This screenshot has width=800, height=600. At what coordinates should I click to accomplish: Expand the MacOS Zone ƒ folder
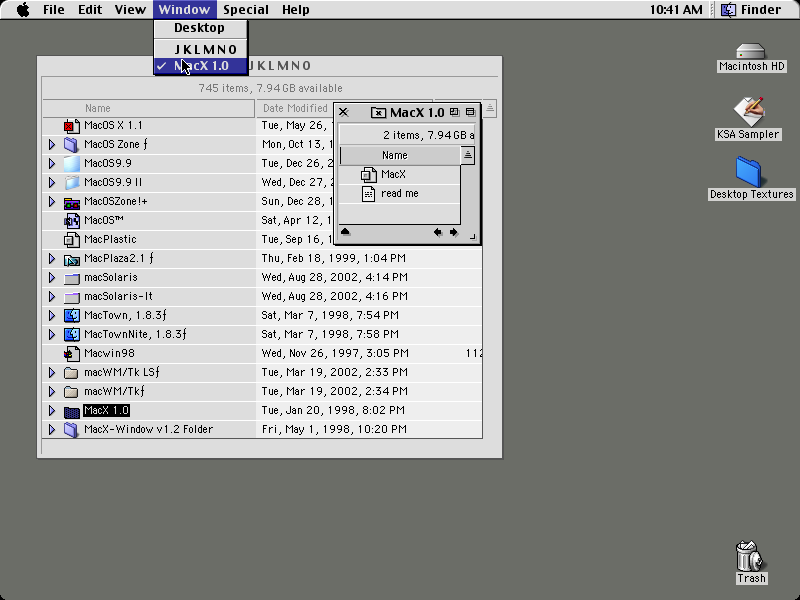click(x=52, y=144)
